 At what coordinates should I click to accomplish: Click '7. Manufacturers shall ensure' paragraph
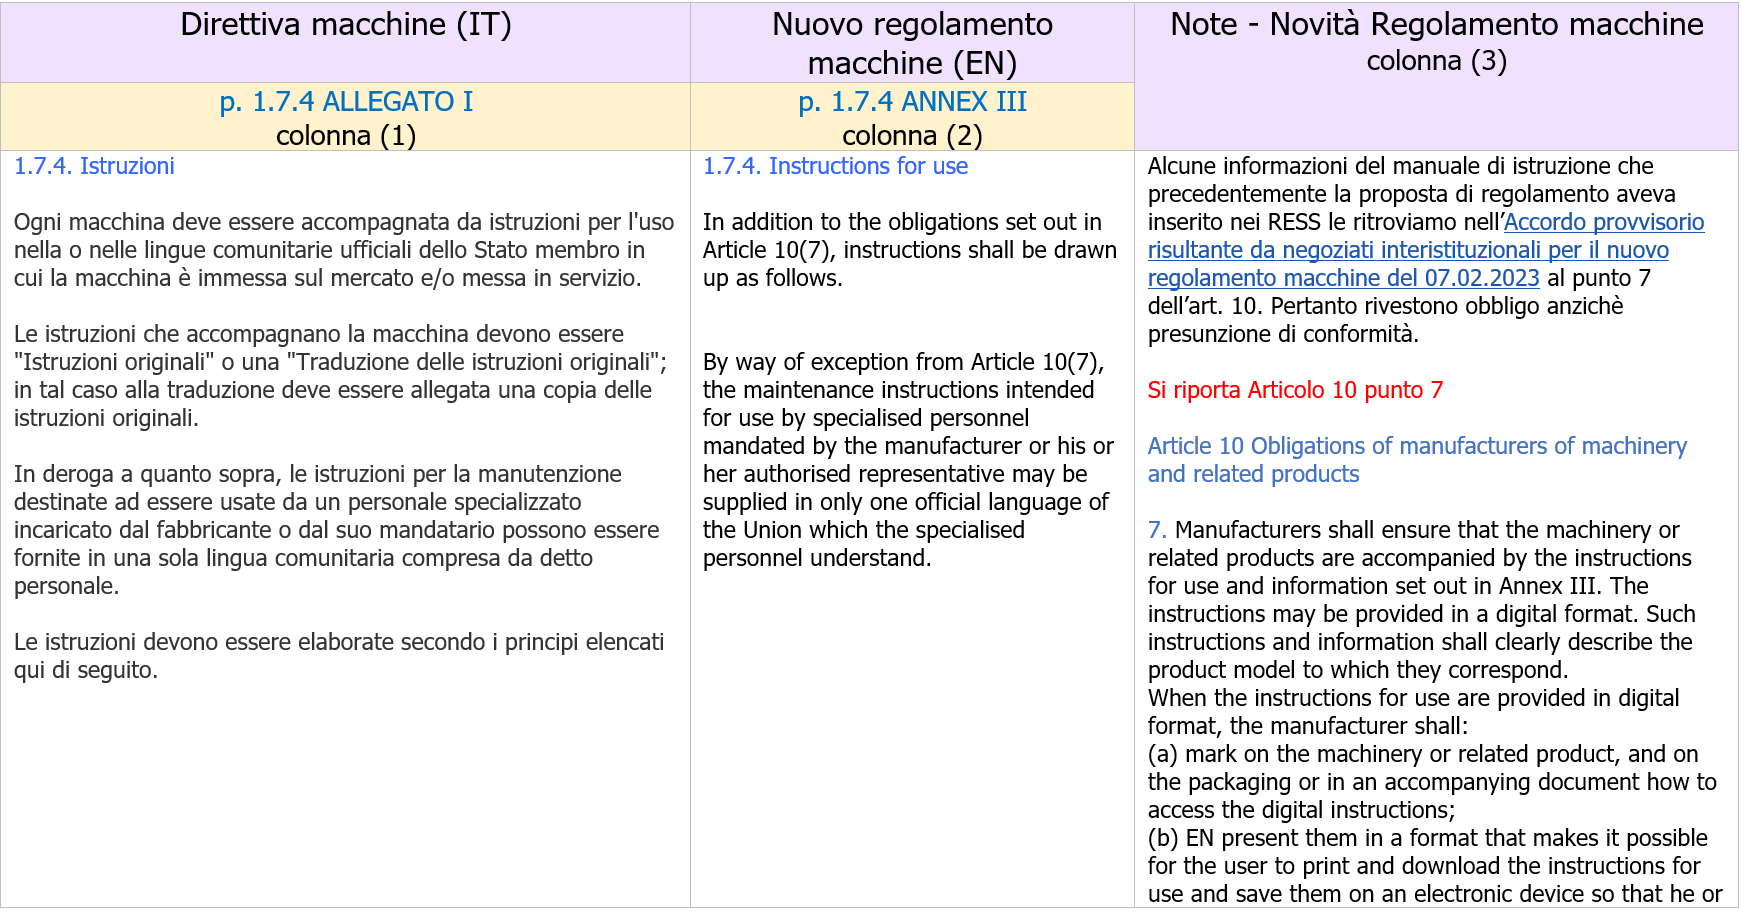pos(1420,600)
